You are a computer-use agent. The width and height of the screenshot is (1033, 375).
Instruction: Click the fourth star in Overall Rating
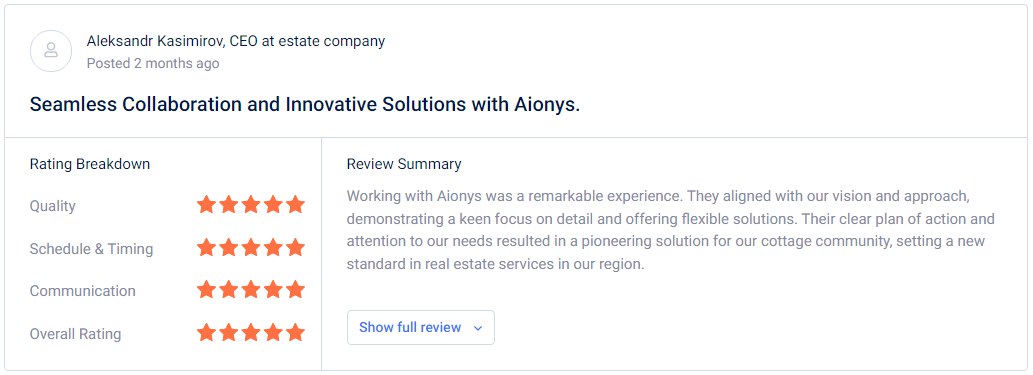click(273, 332)
